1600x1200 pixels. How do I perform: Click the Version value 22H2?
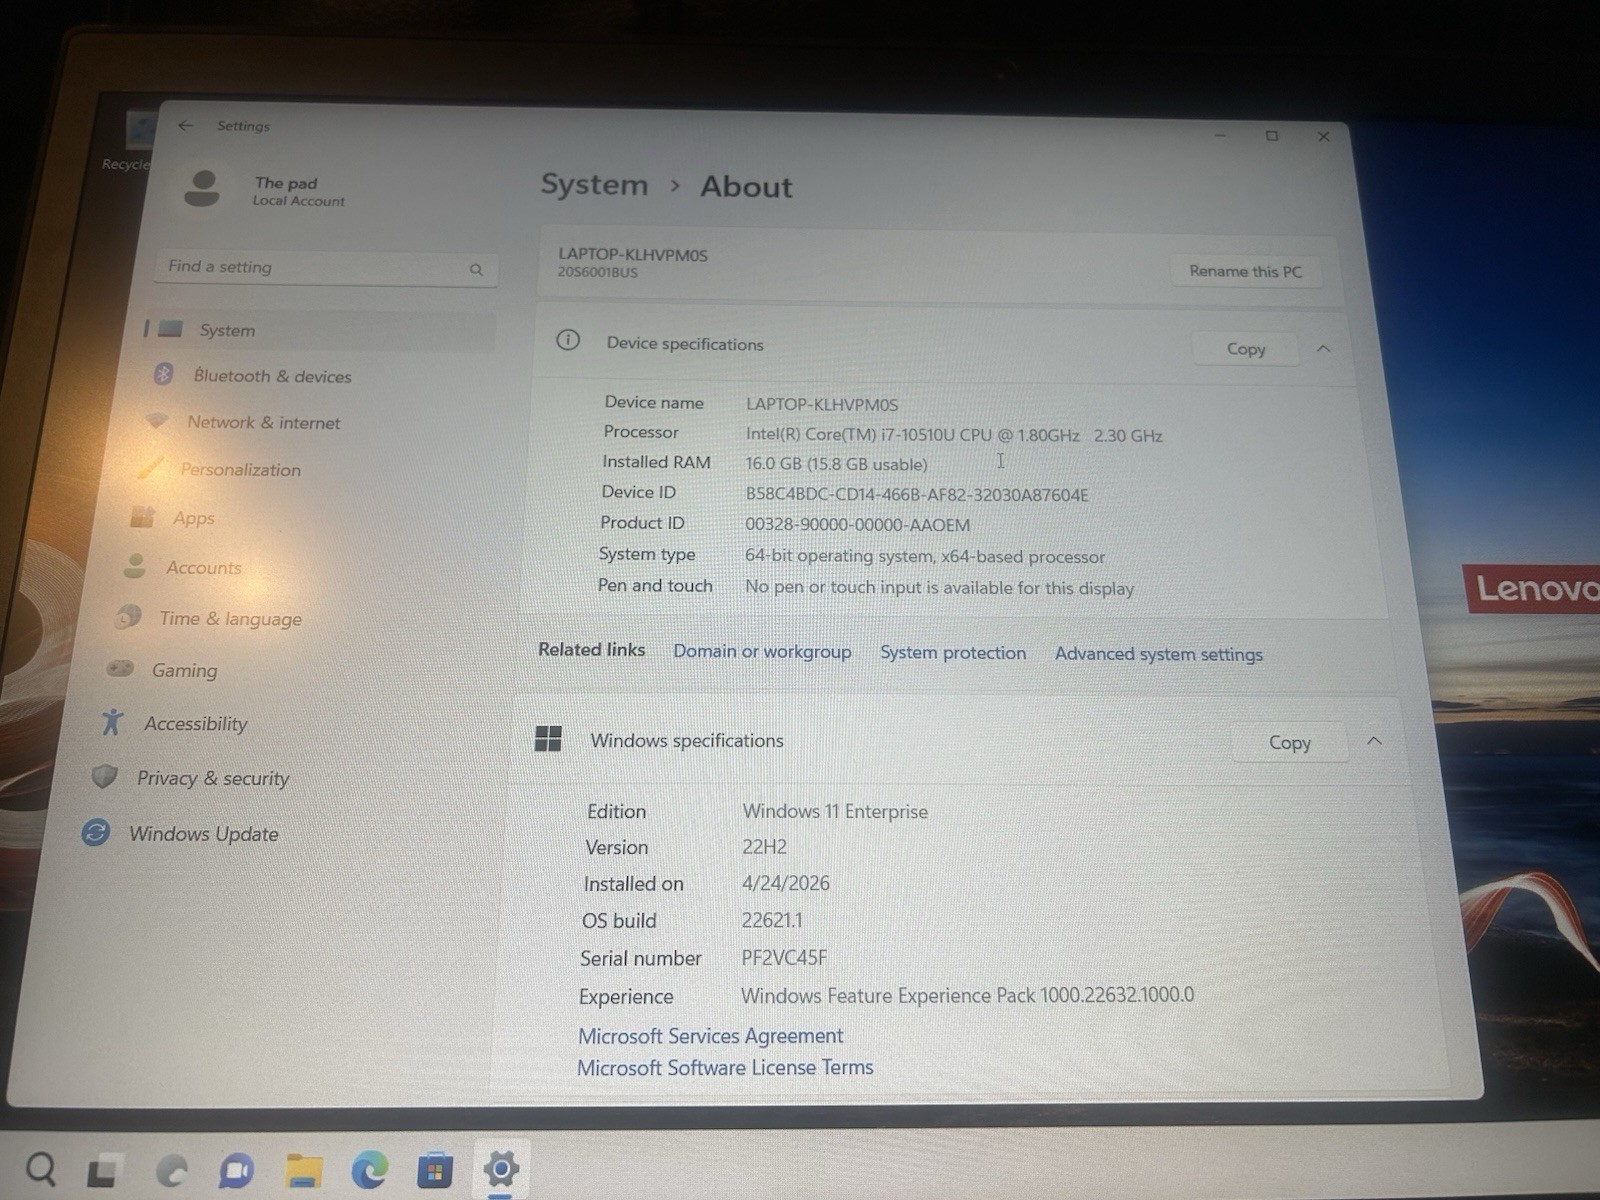[x=764, y=847]
